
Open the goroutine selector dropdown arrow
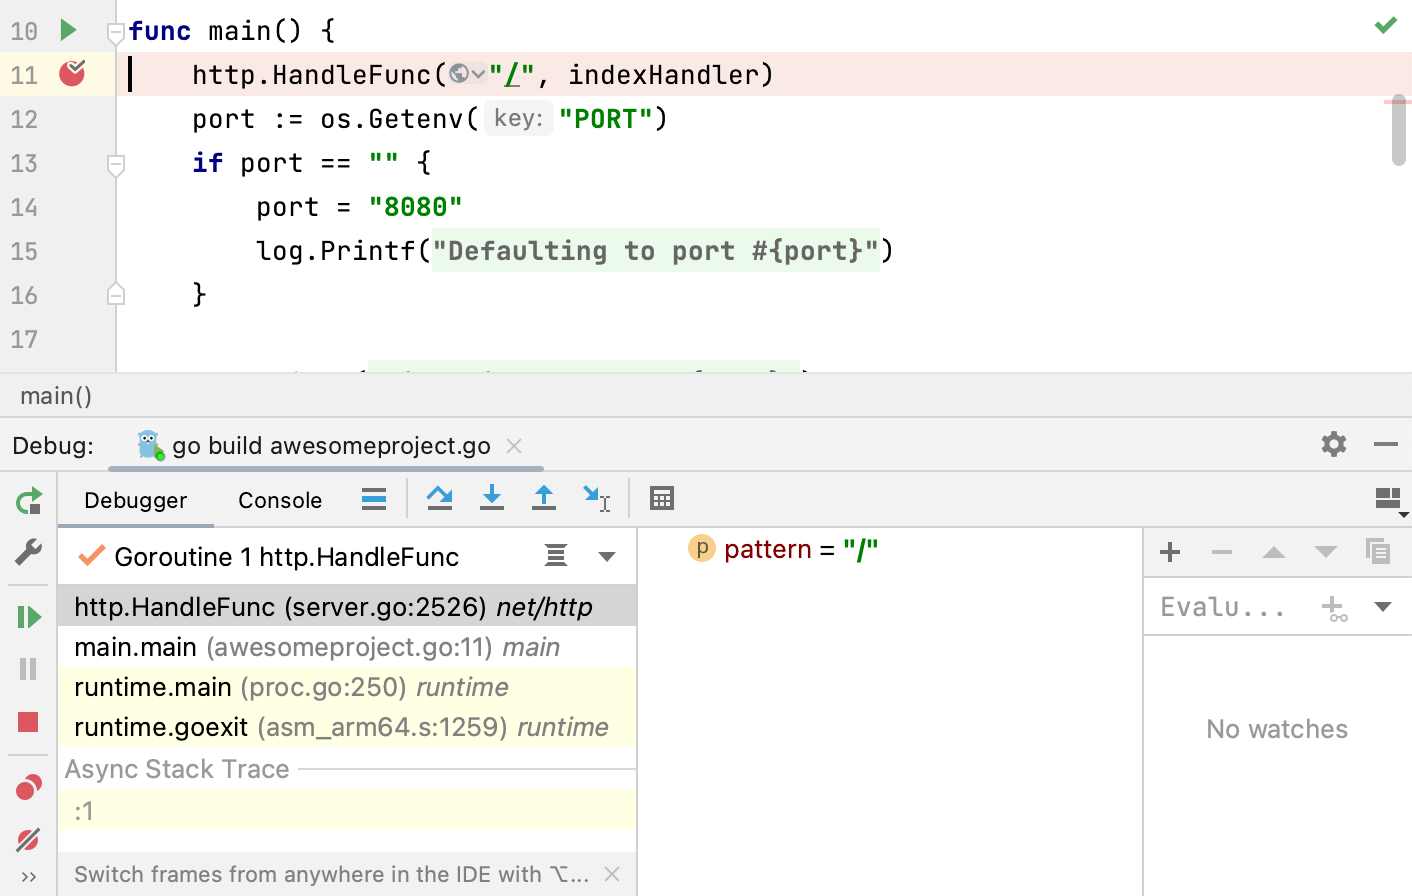pyautogui.click(x=606, y=557)
